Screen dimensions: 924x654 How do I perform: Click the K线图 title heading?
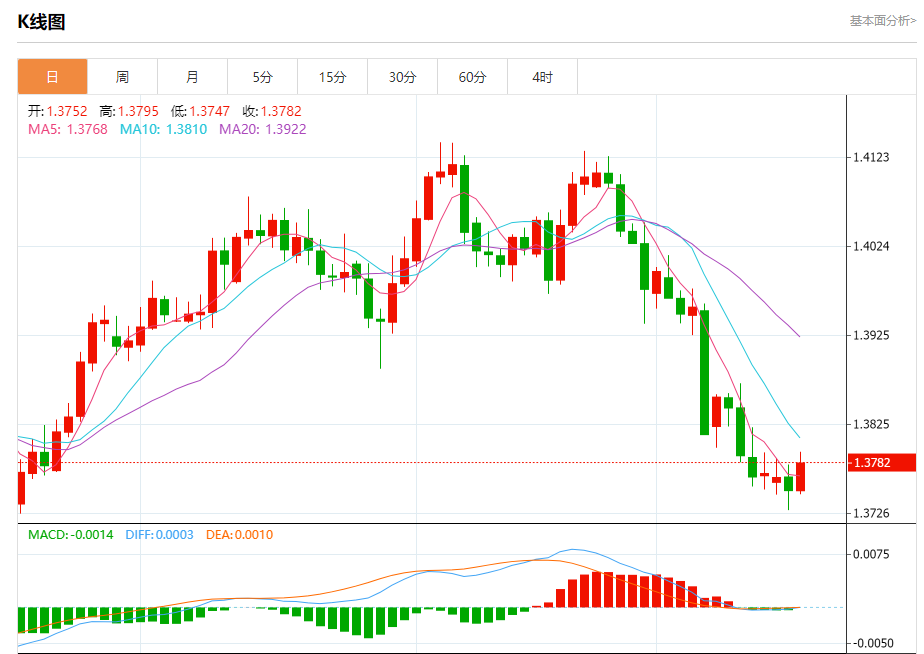(41, 22)
